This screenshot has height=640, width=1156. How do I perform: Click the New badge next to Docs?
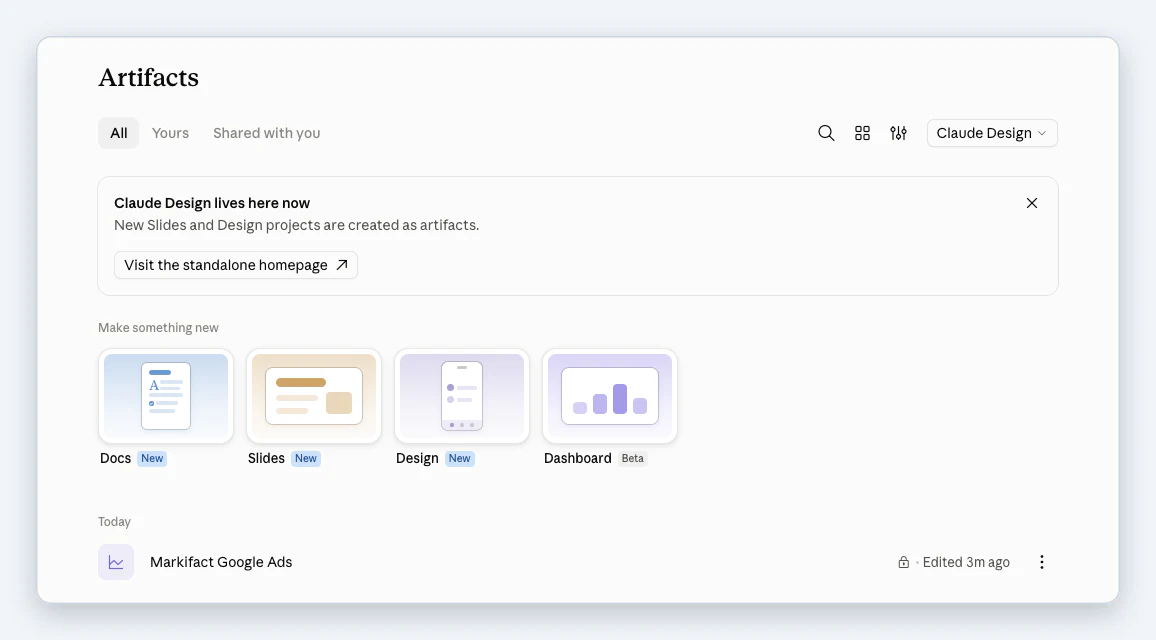coord(152,458)
